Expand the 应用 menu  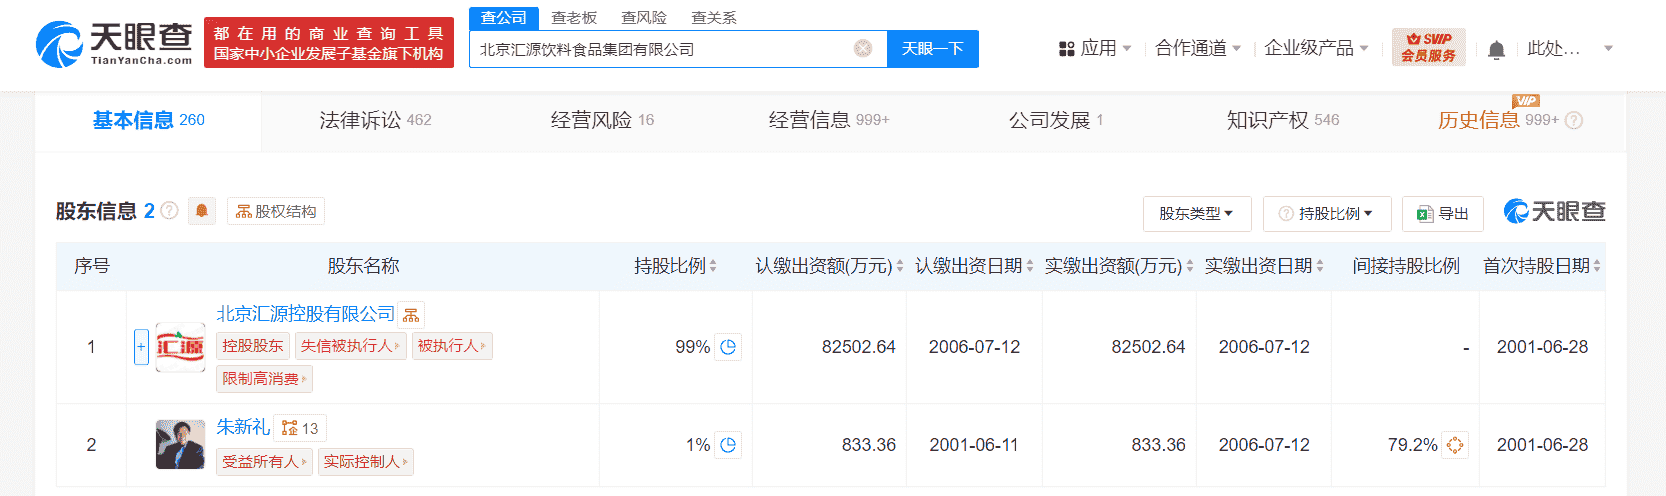point(1095,48)
